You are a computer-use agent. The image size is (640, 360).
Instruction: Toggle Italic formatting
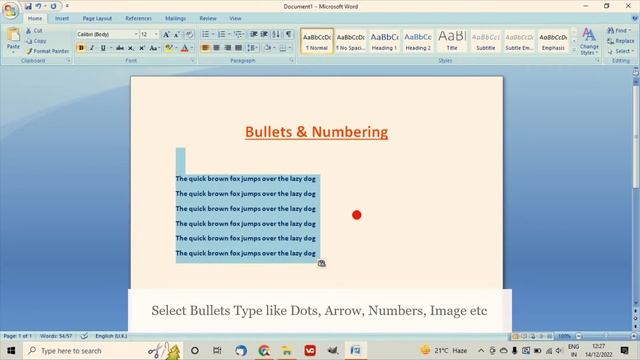[92, 48]
